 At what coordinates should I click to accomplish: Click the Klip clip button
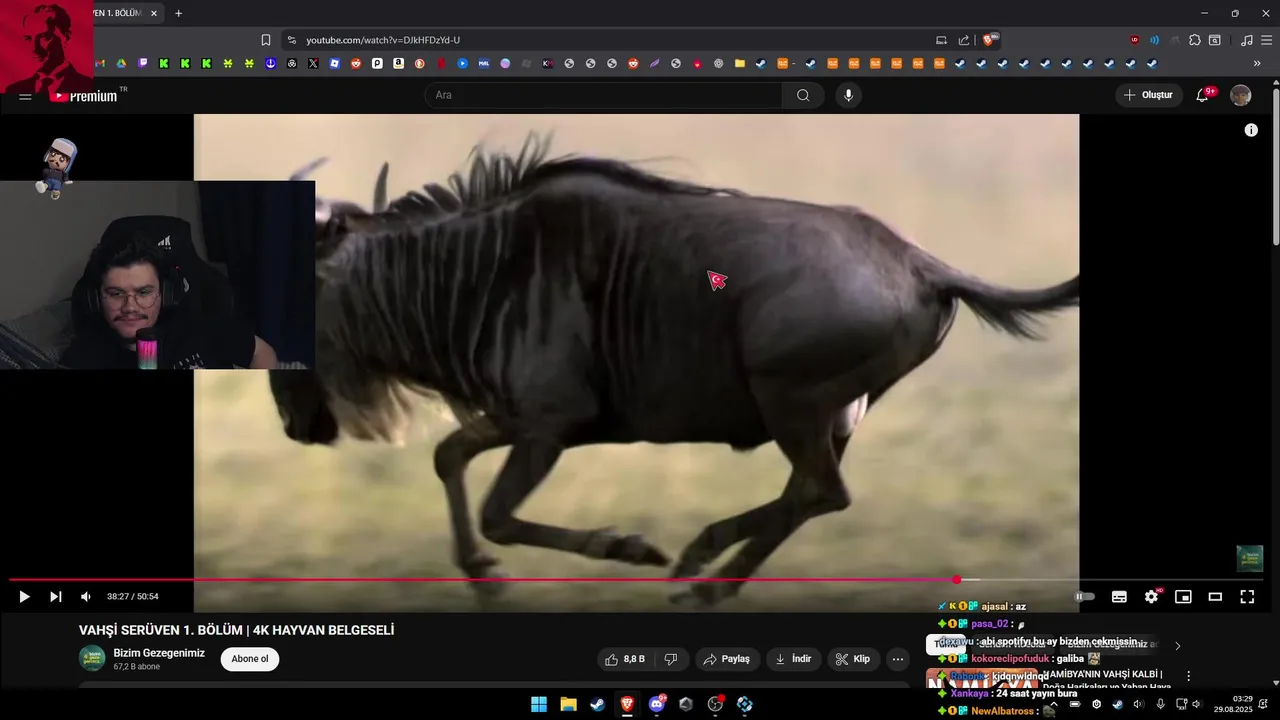[x=853, y=659]
